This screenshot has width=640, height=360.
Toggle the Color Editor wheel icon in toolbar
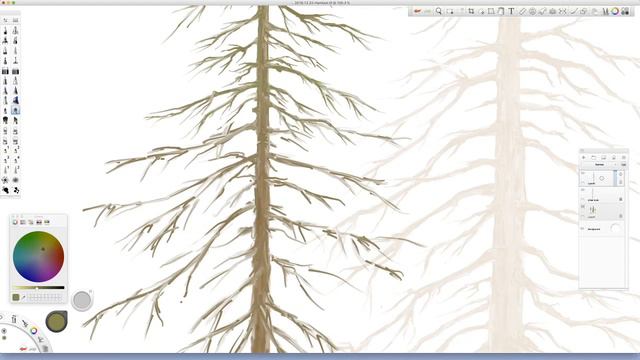click(x=615, y=11)
